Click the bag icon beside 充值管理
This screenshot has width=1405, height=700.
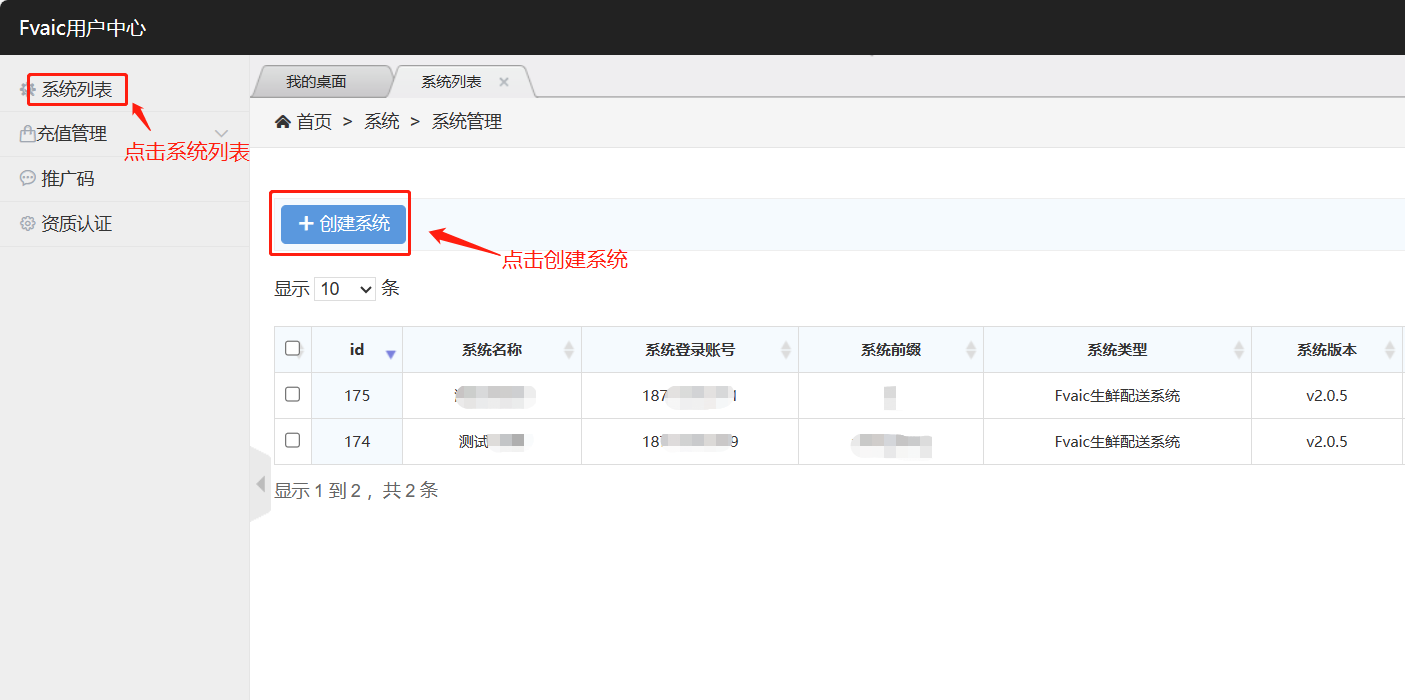(x=28, y=134)
